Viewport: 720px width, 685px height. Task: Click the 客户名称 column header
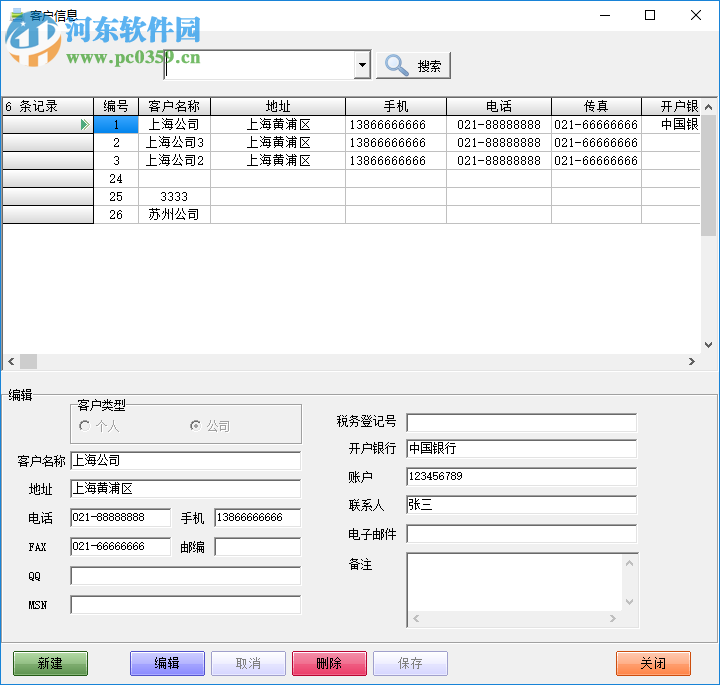pyautogui.click(x=174, y=107)
